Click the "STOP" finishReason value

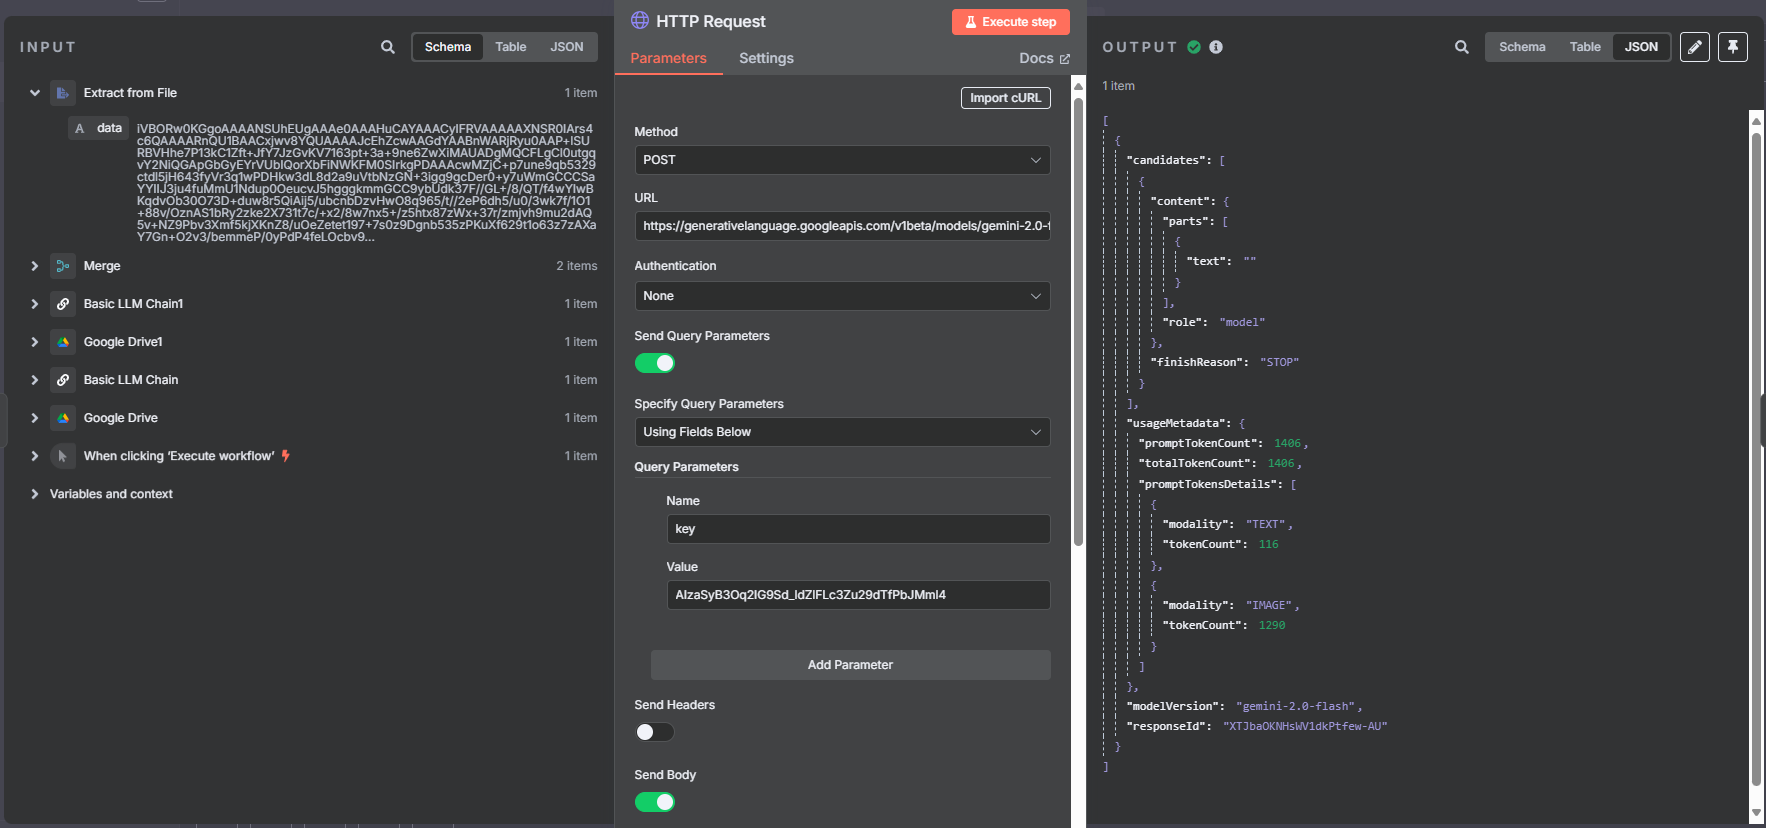(x=1279, y=362)
